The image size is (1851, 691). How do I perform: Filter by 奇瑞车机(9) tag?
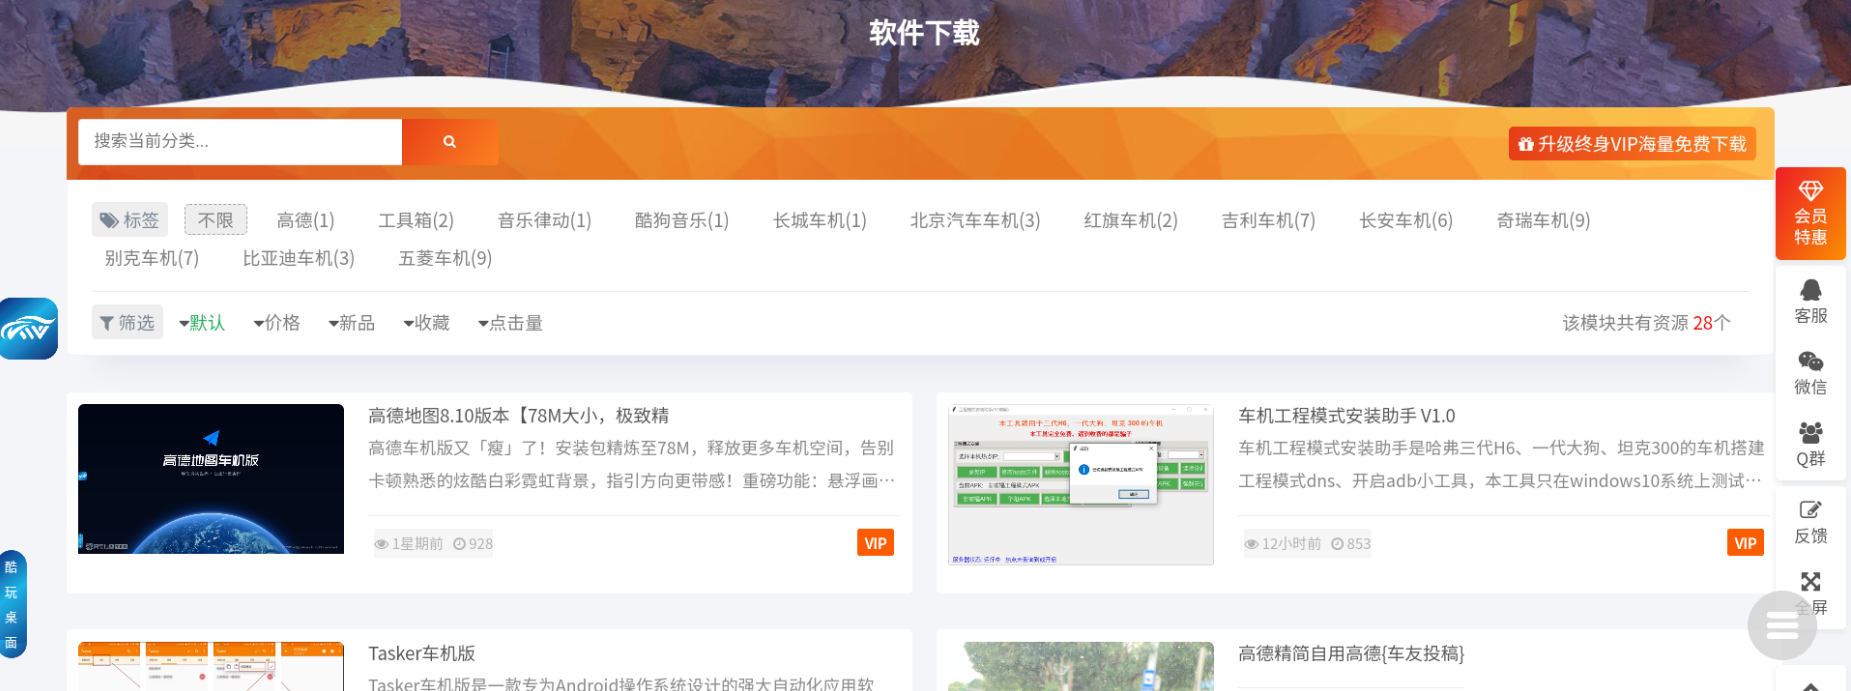[1543, 220]
